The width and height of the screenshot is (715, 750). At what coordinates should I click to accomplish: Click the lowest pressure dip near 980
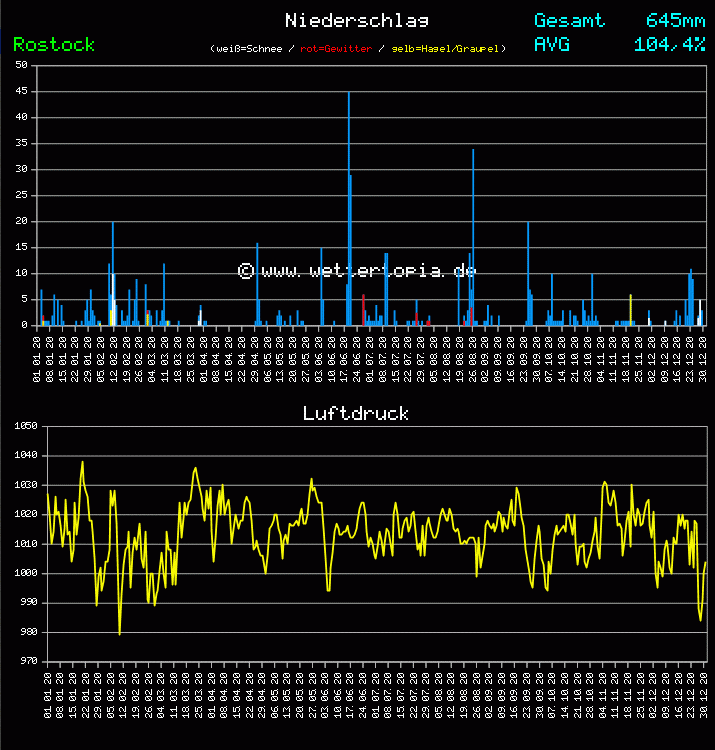coord(120,632)
